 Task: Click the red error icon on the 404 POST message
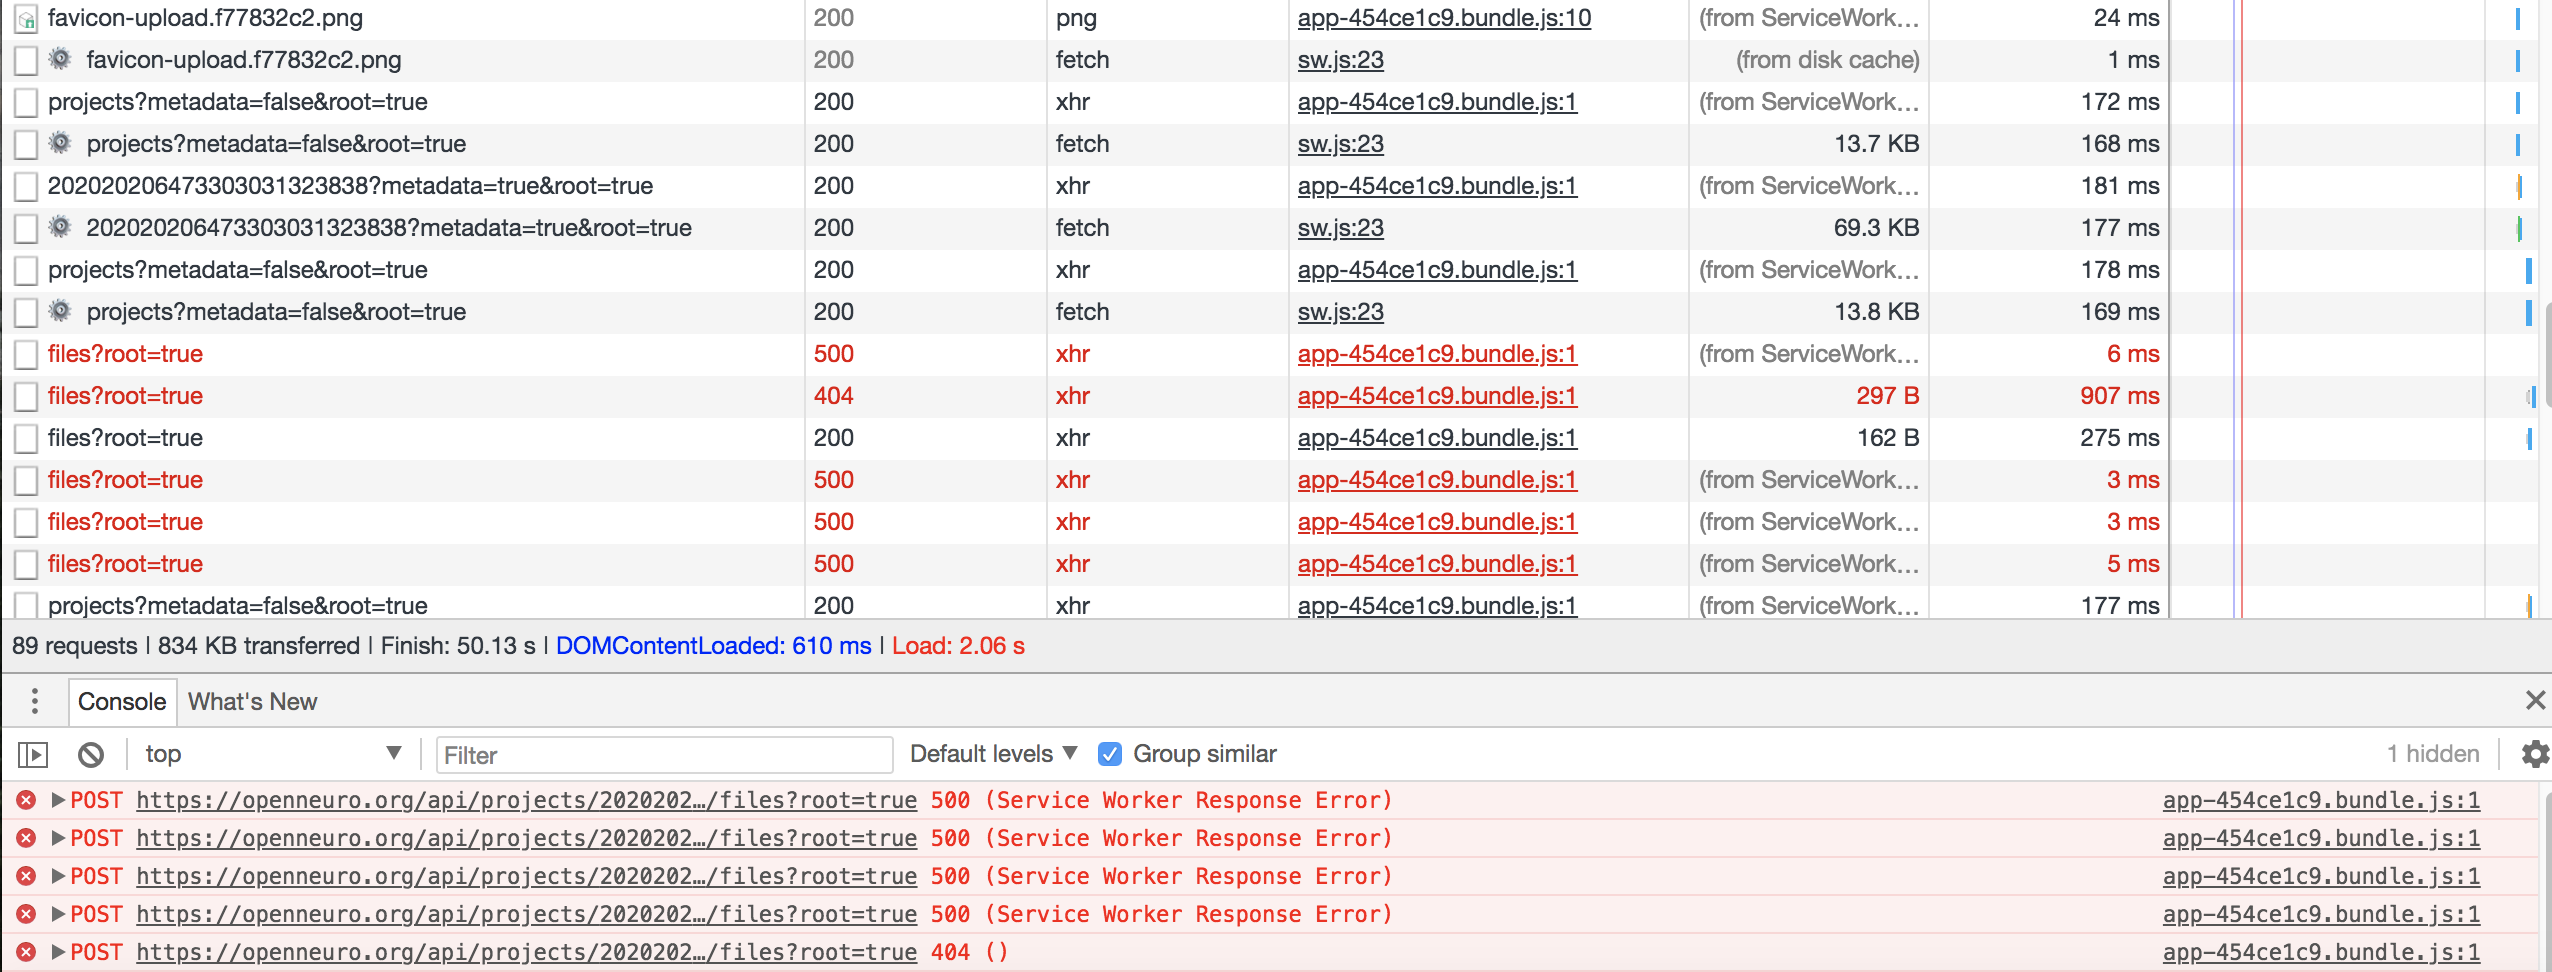tap(26, 952)
